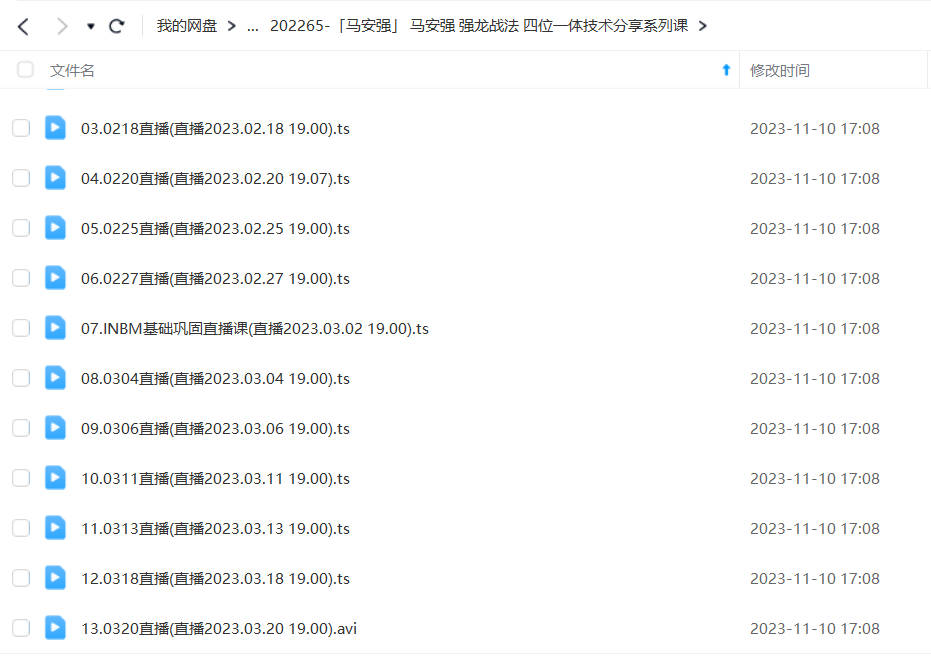
Task: Open 13.0320直播(直播2023.03.20 19.00).avi
Action: [x=218, y=629]
